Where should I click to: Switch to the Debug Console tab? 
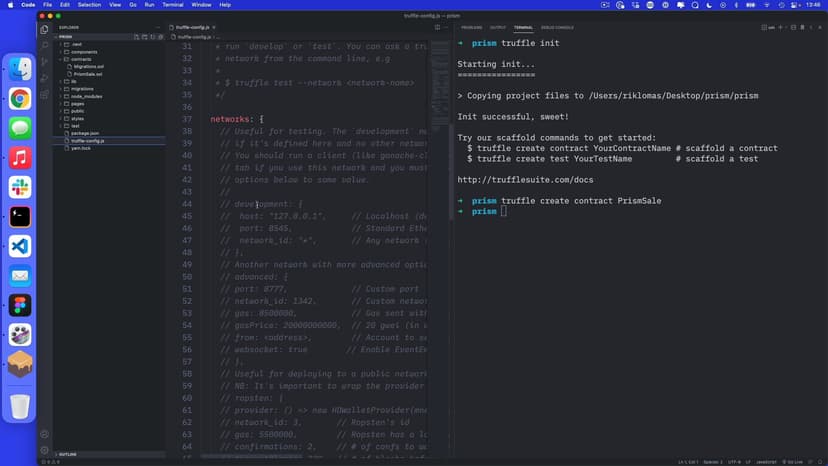[x=557, y=27]
